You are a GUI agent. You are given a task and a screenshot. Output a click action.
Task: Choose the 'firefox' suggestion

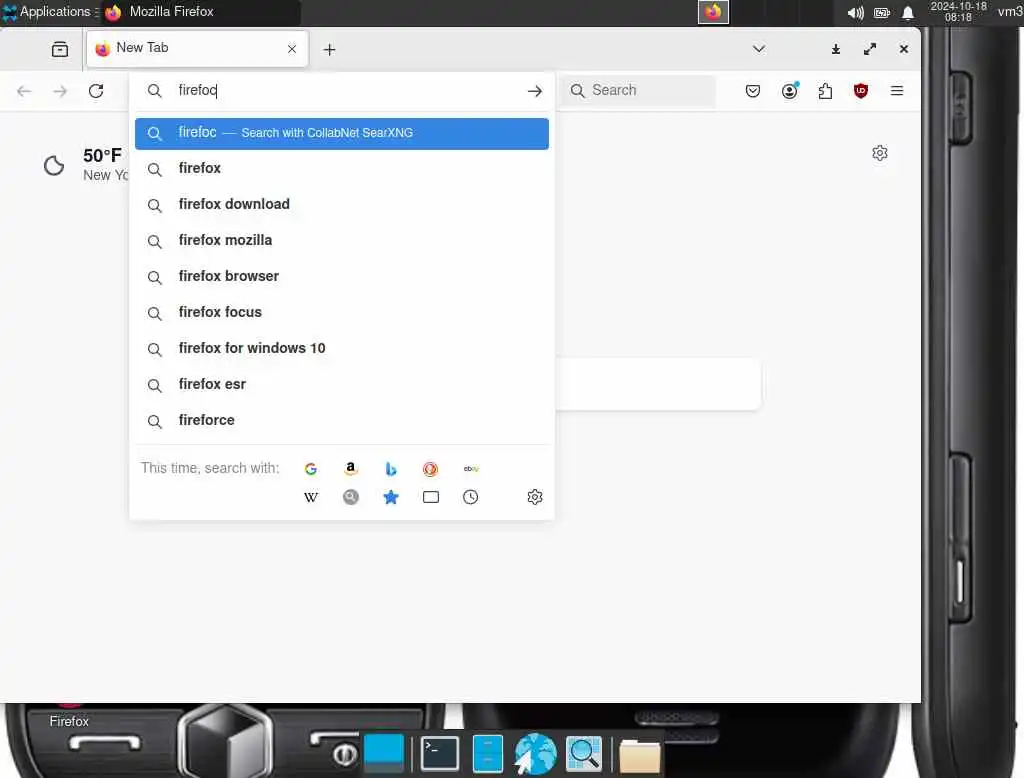click(x=342, y=169)
